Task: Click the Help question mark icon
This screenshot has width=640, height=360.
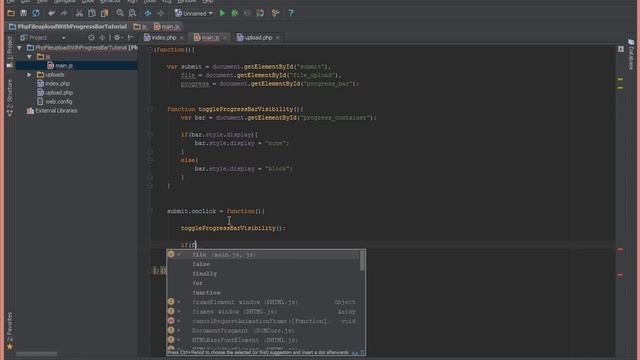Action: tap(291, 13)
